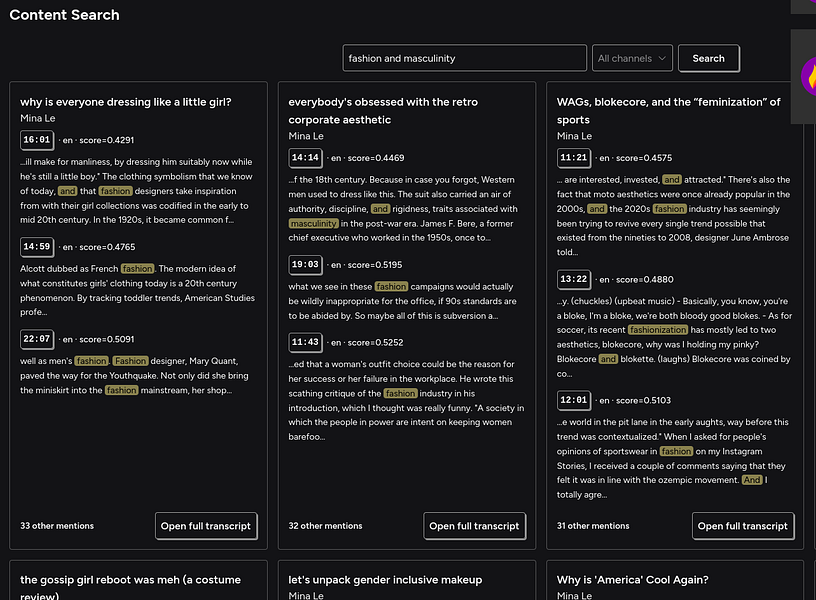Go to the 19:03 timestamp

(305, 264)
